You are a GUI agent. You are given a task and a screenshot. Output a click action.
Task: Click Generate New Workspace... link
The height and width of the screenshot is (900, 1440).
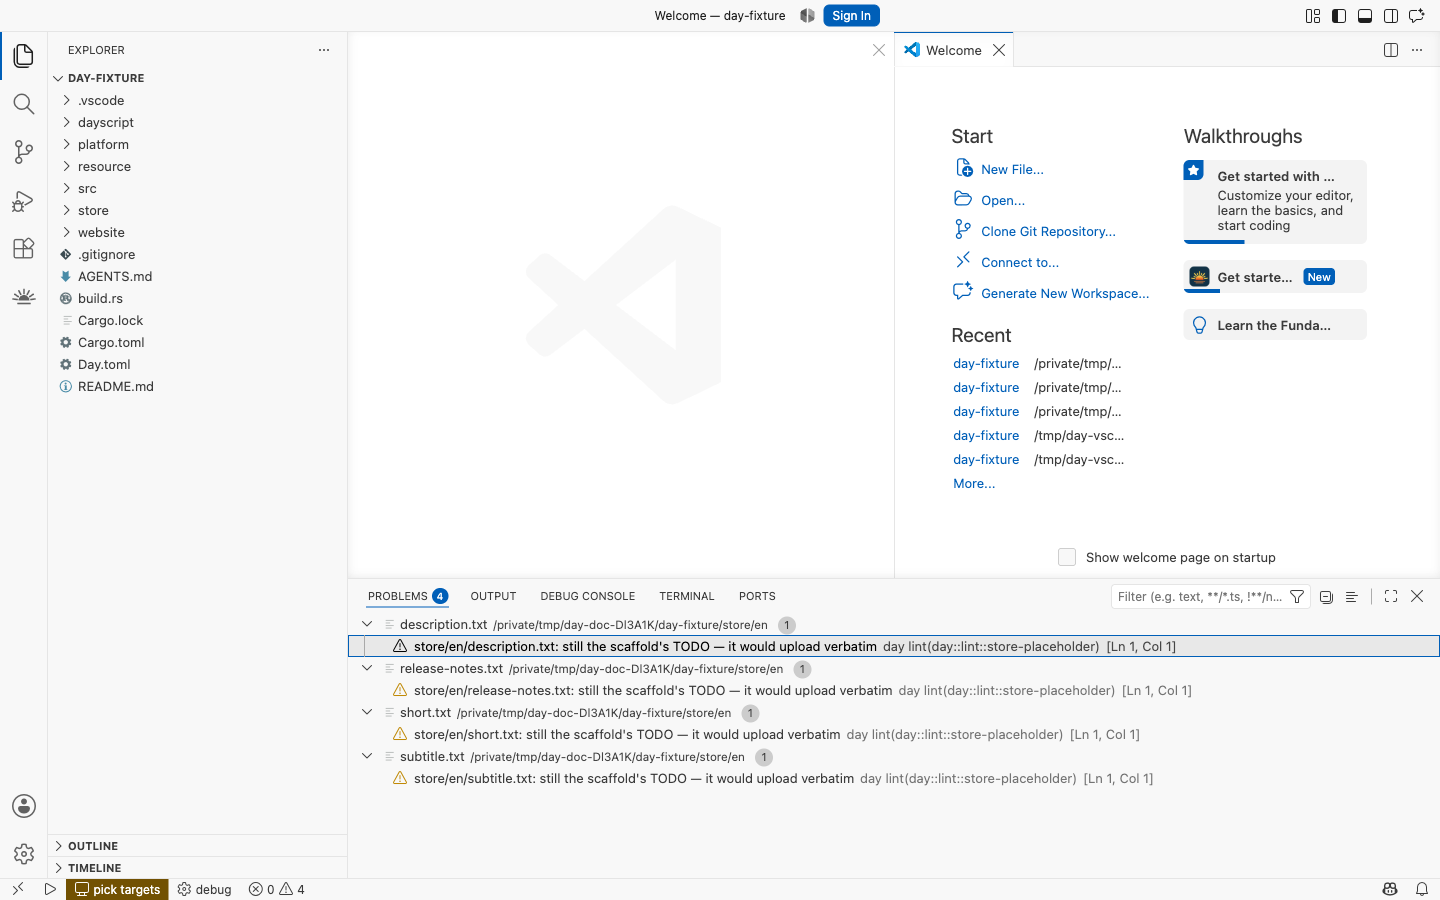[x=1065, y=293]
